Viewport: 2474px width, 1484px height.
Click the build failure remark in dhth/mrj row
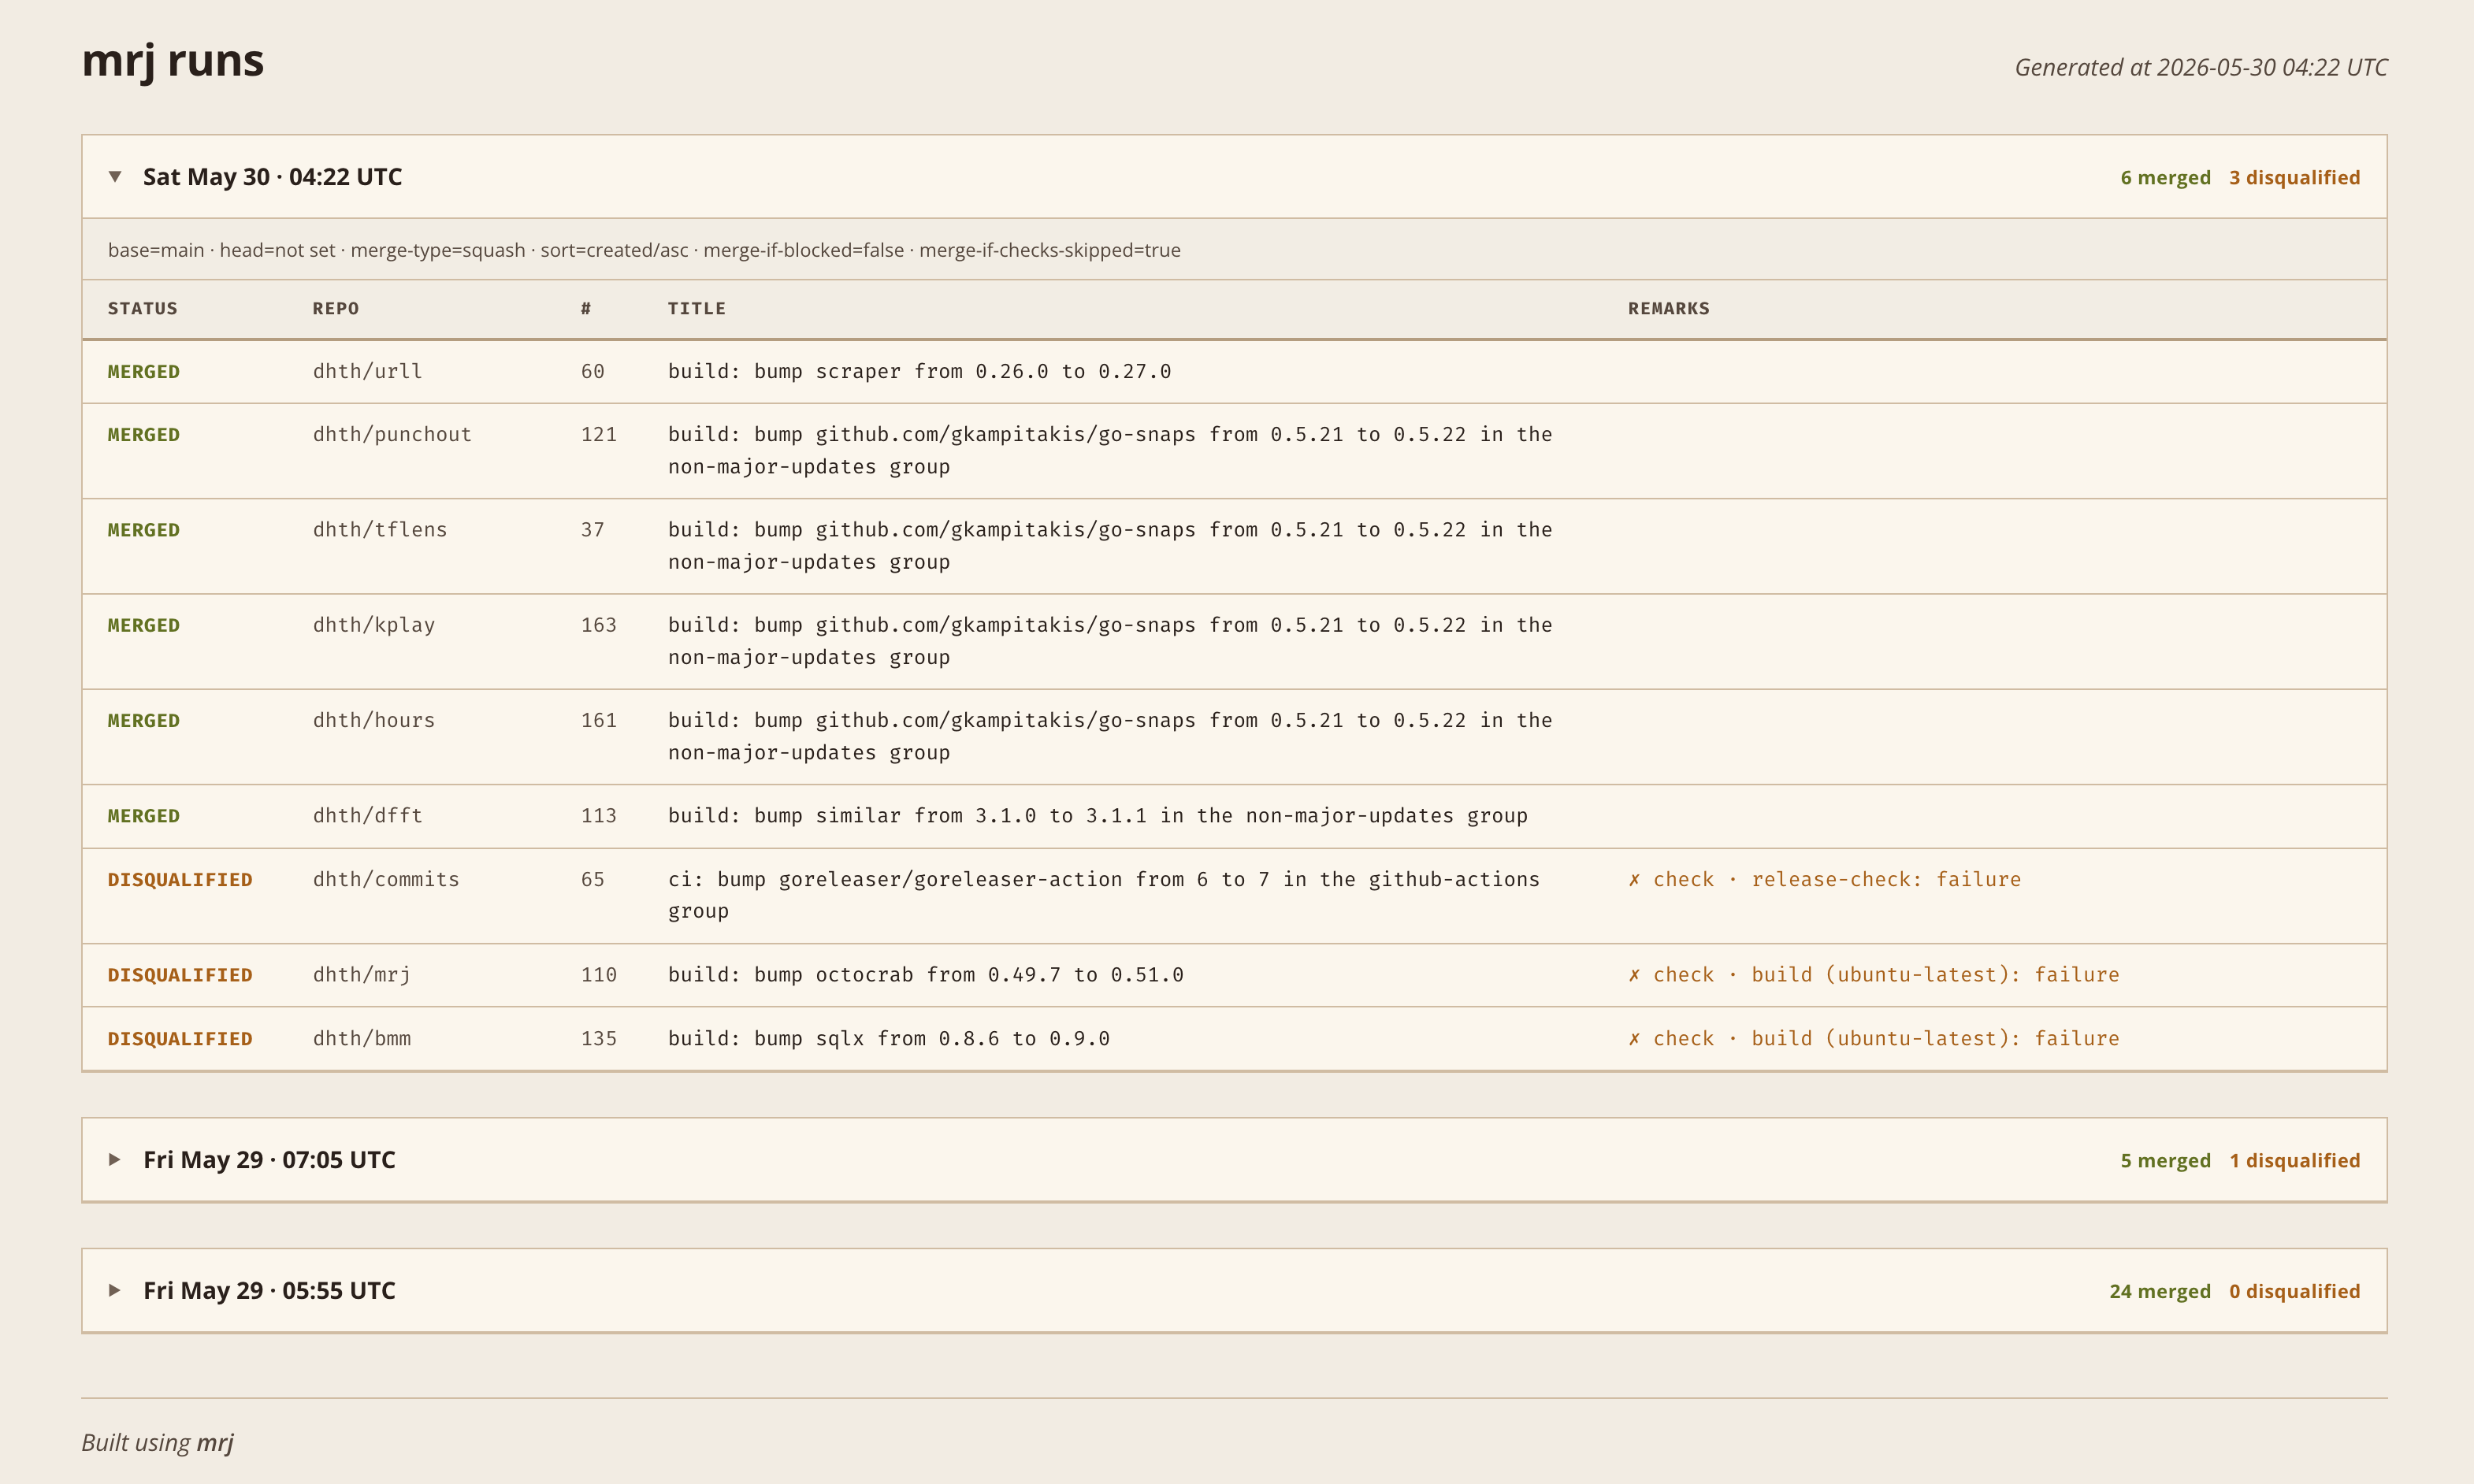1874,975
